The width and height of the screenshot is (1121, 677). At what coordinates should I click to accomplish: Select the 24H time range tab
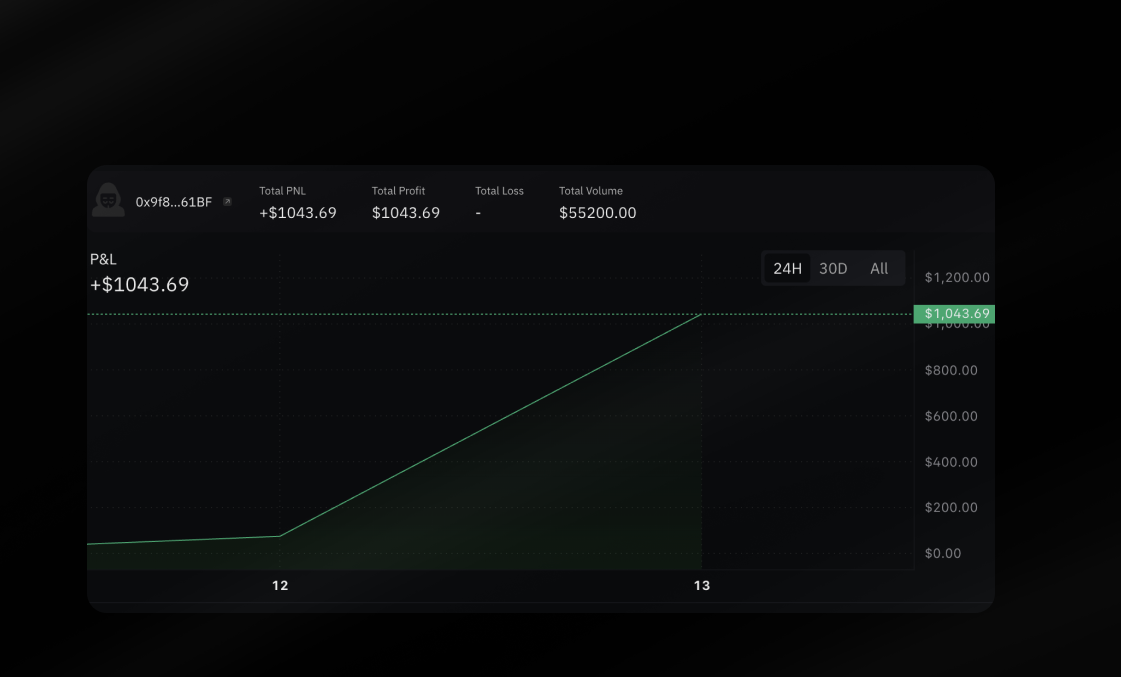pos(787,268)
